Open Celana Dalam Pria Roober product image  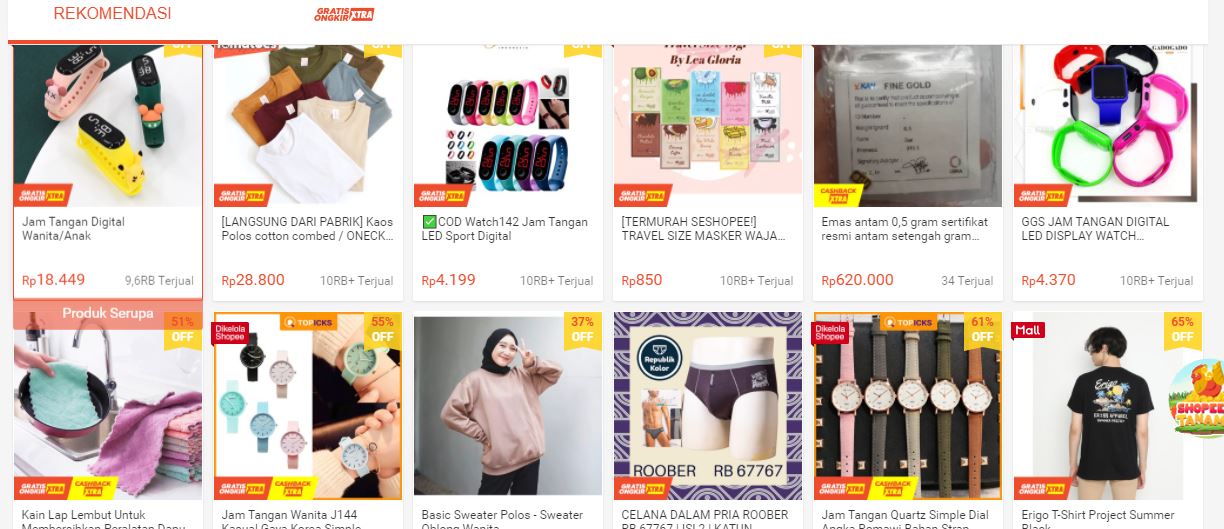[x=708, y=405]
